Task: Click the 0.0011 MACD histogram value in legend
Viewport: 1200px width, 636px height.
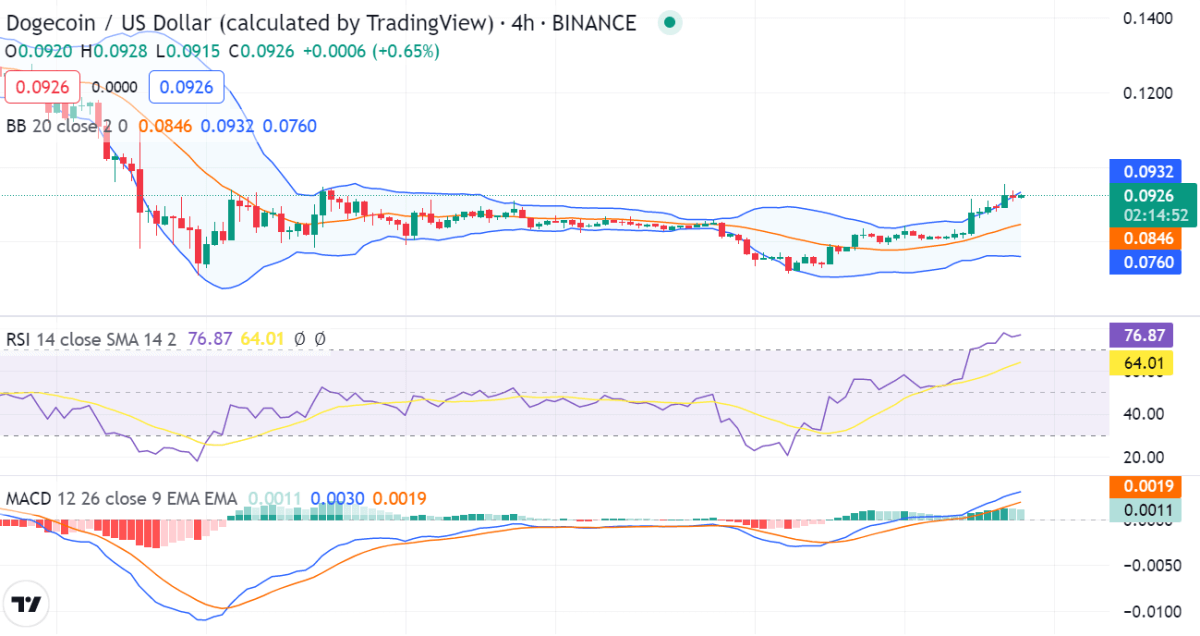Action: click(x=274, y=498)
